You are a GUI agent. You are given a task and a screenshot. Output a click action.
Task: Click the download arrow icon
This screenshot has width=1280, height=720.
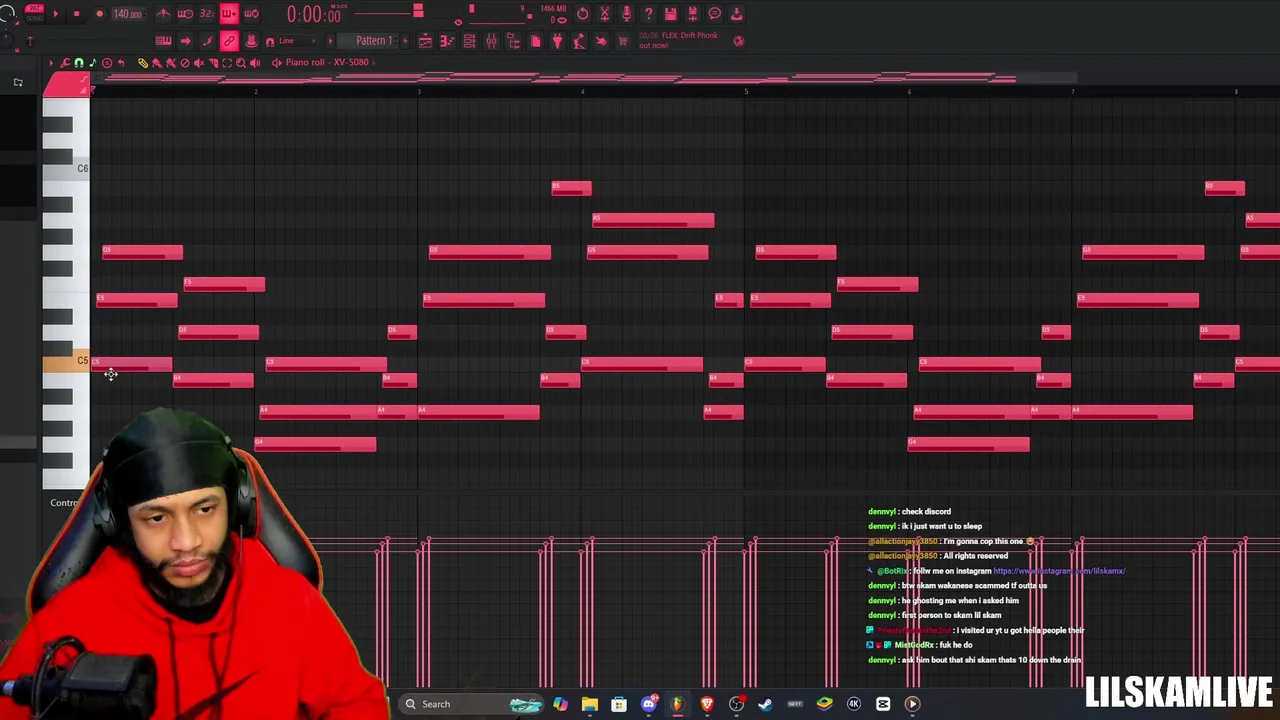pyautogui.click(x=737, y=13)
